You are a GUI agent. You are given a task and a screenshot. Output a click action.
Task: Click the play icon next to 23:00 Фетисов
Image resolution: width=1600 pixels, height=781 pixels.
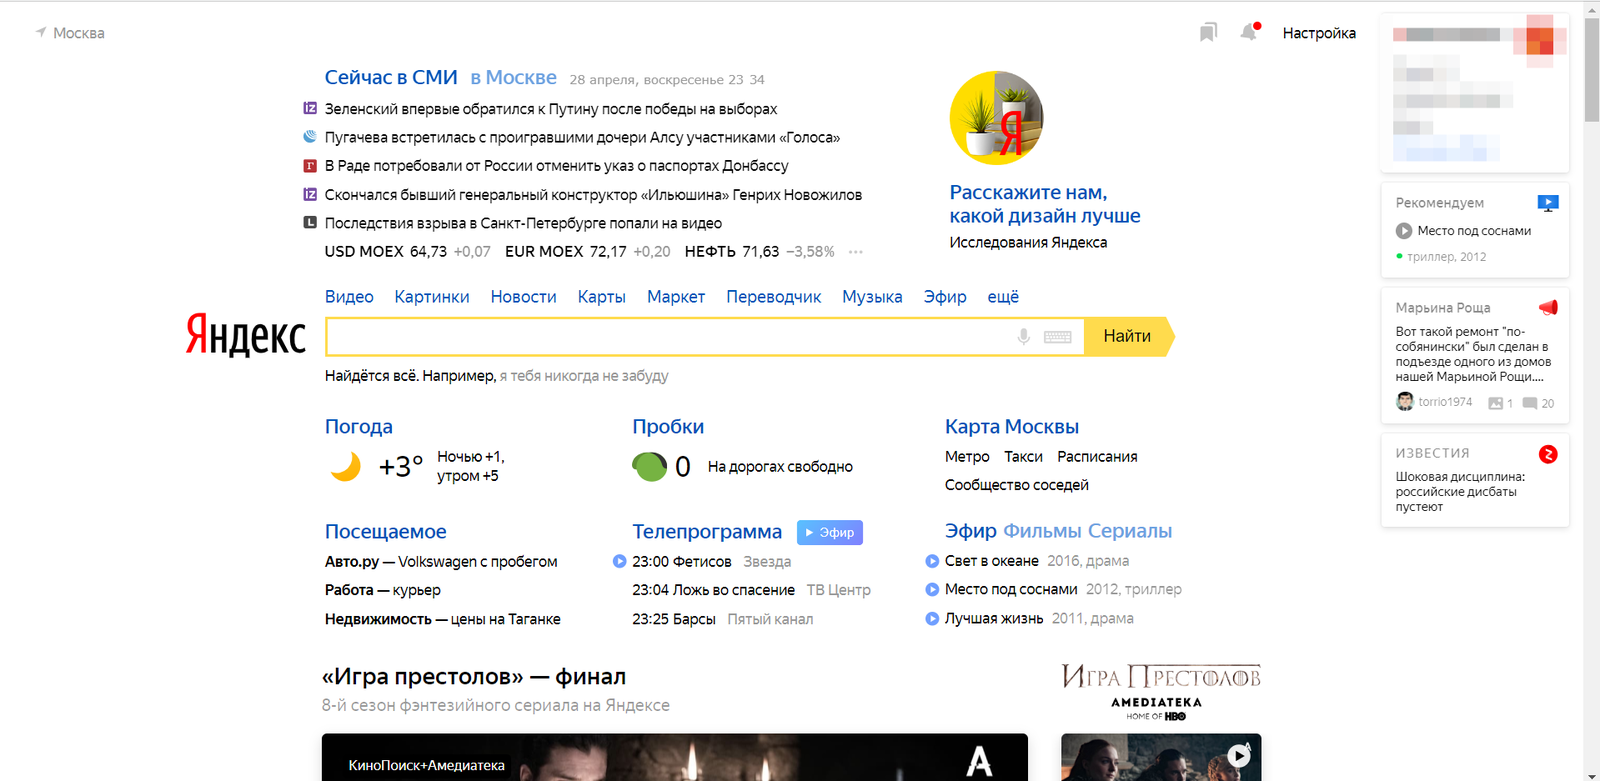click(x=619, y=561)
